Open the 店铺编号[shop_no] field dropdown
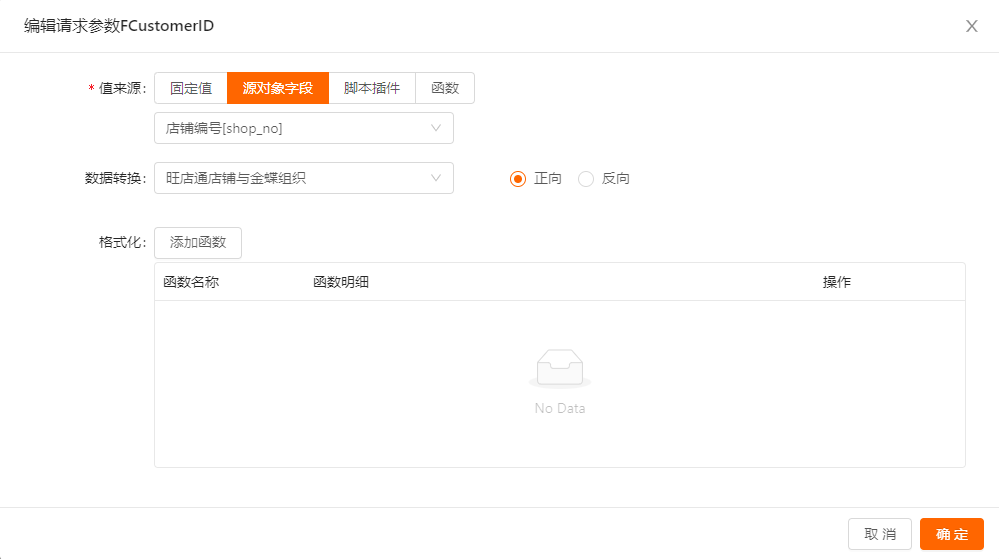999x559 pixels. [303, 128]
